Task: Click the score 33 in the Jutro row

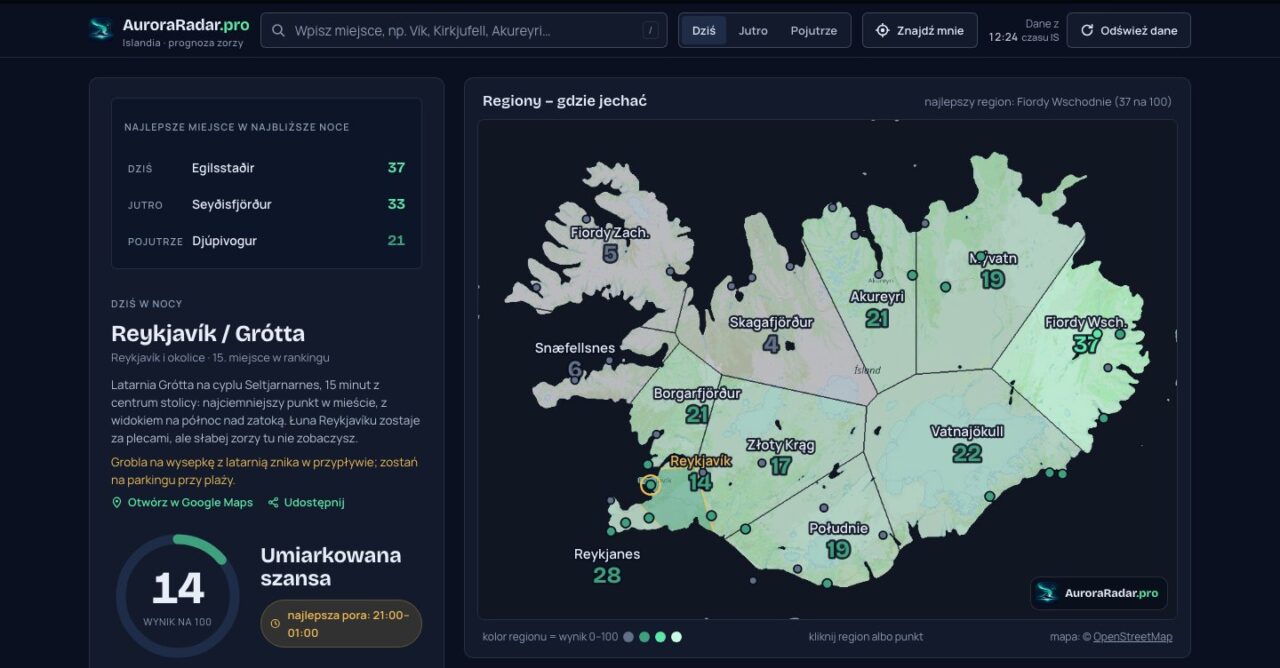Action: 396,204
